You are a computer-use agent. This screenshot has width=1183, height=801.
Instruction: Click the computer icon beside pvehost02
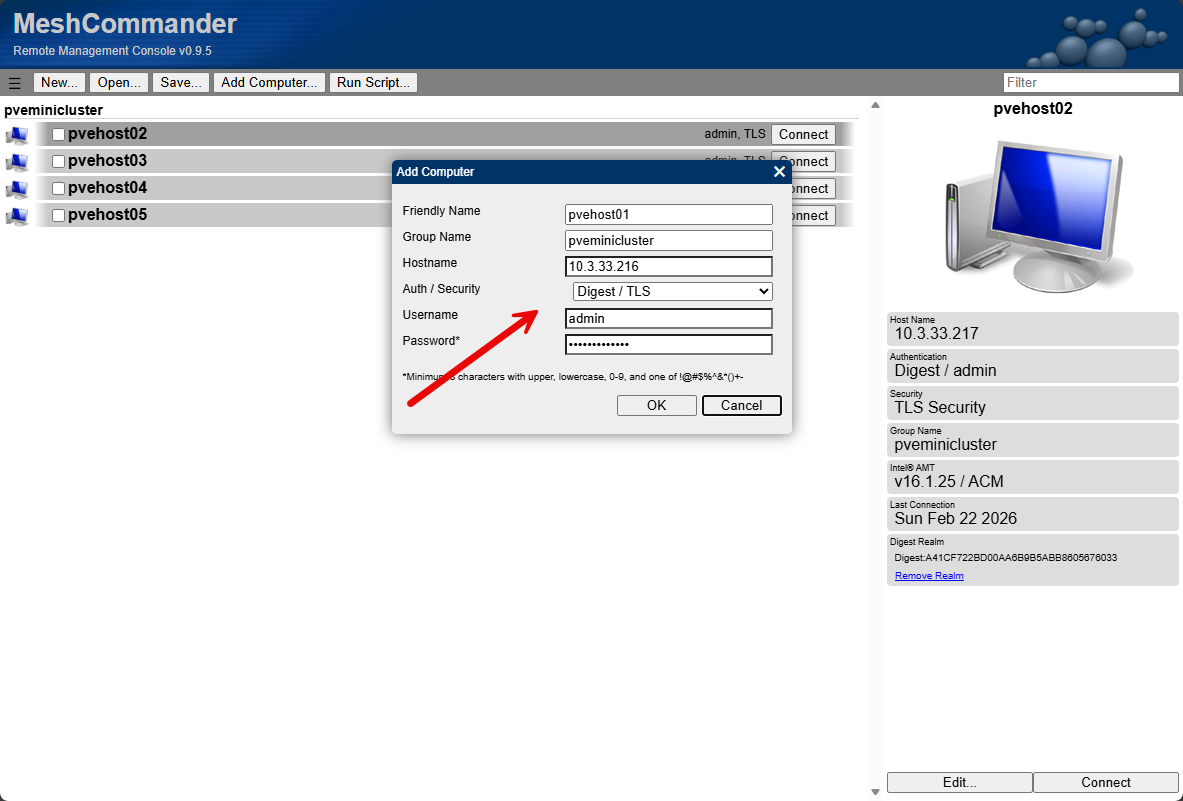(x=16, y=133)
